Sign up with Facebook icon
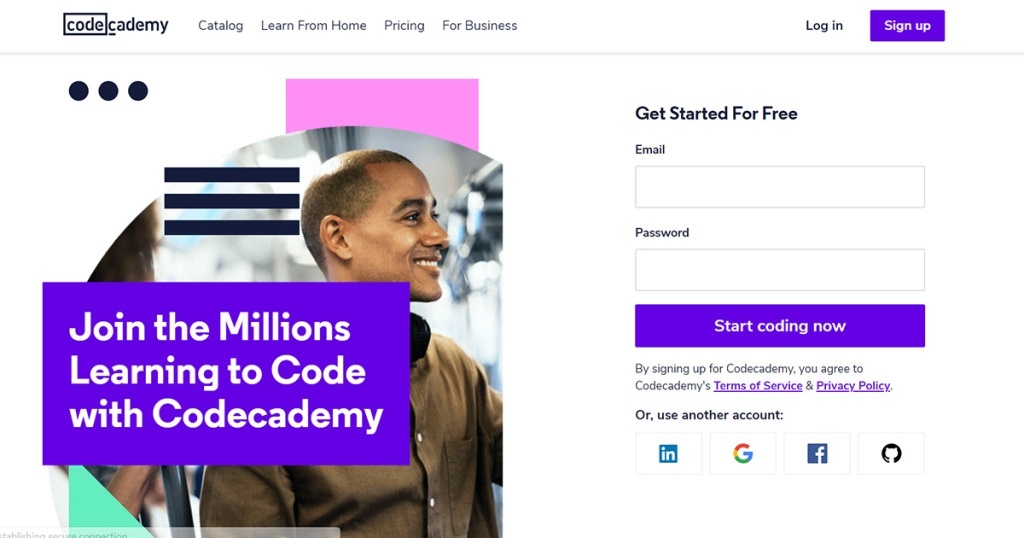 click(817, 453)
